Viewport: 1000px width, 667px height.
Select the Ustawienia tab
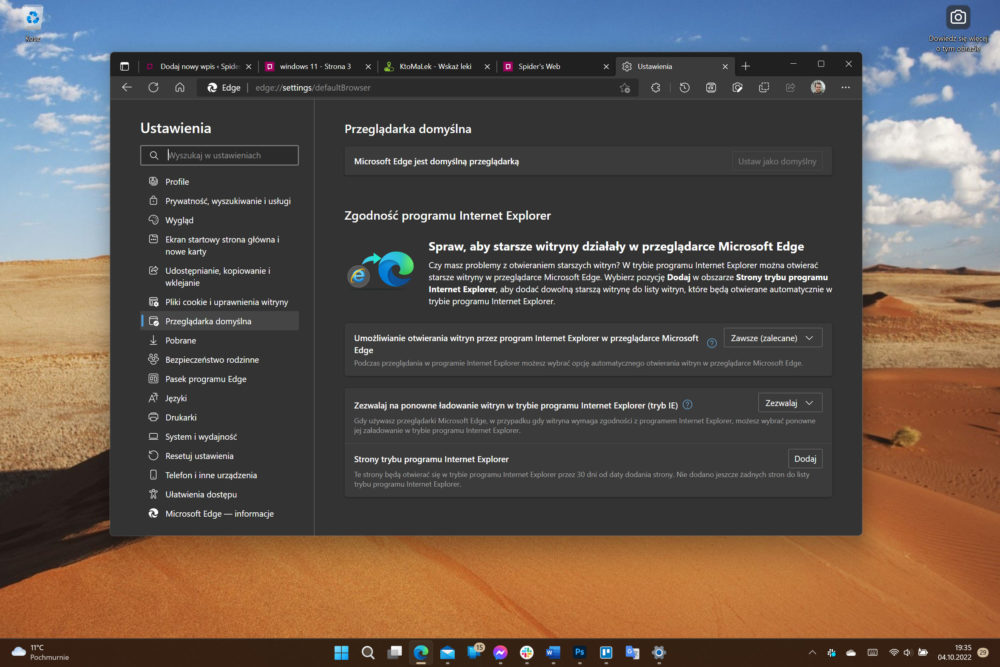click(673, 66)
